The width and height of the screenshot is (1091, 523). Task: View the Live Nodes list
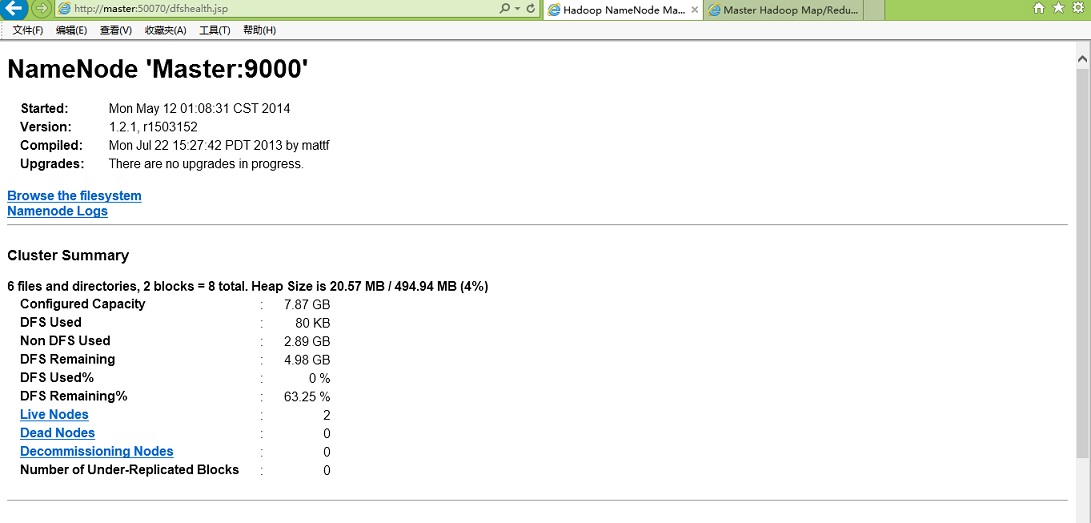pyautogui.click(x=54, y=415)
